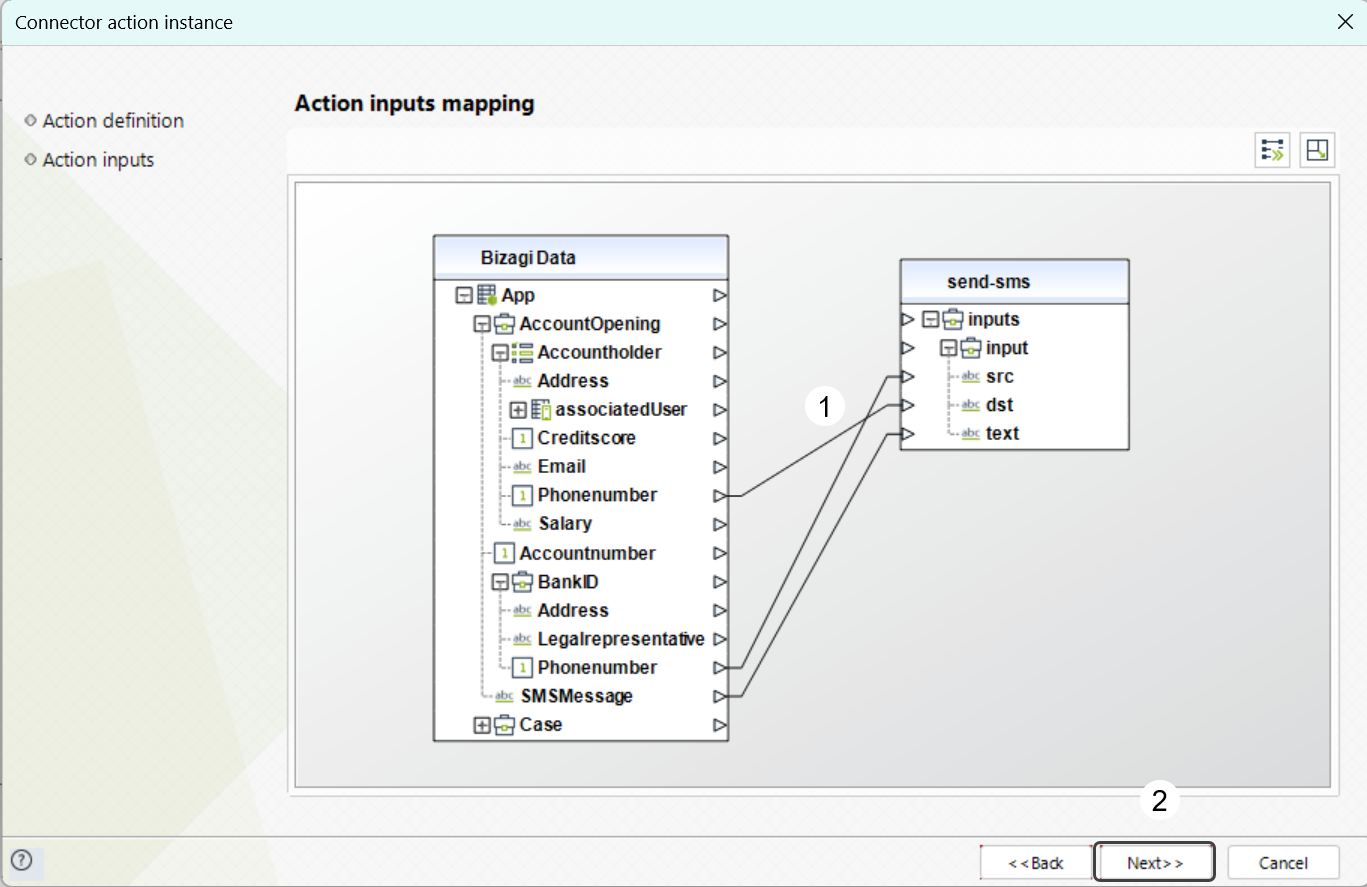Select the Creditscore attribute
The width and height of the screenshot is (1367, 887).
click(587, 438)
